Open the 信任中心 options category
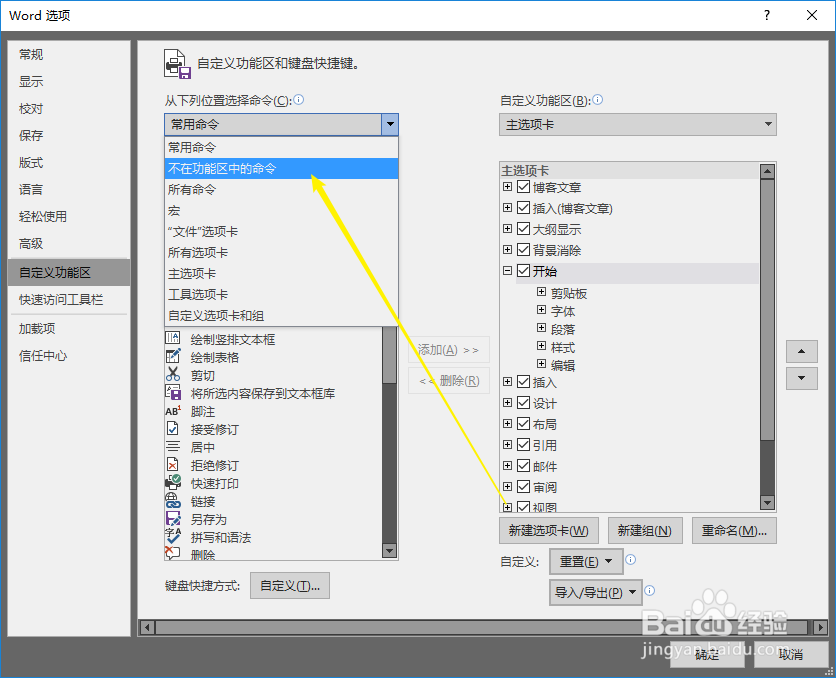The height and width of the screenshot is (678, 836). pyautogui.click(x=69, y=356)
